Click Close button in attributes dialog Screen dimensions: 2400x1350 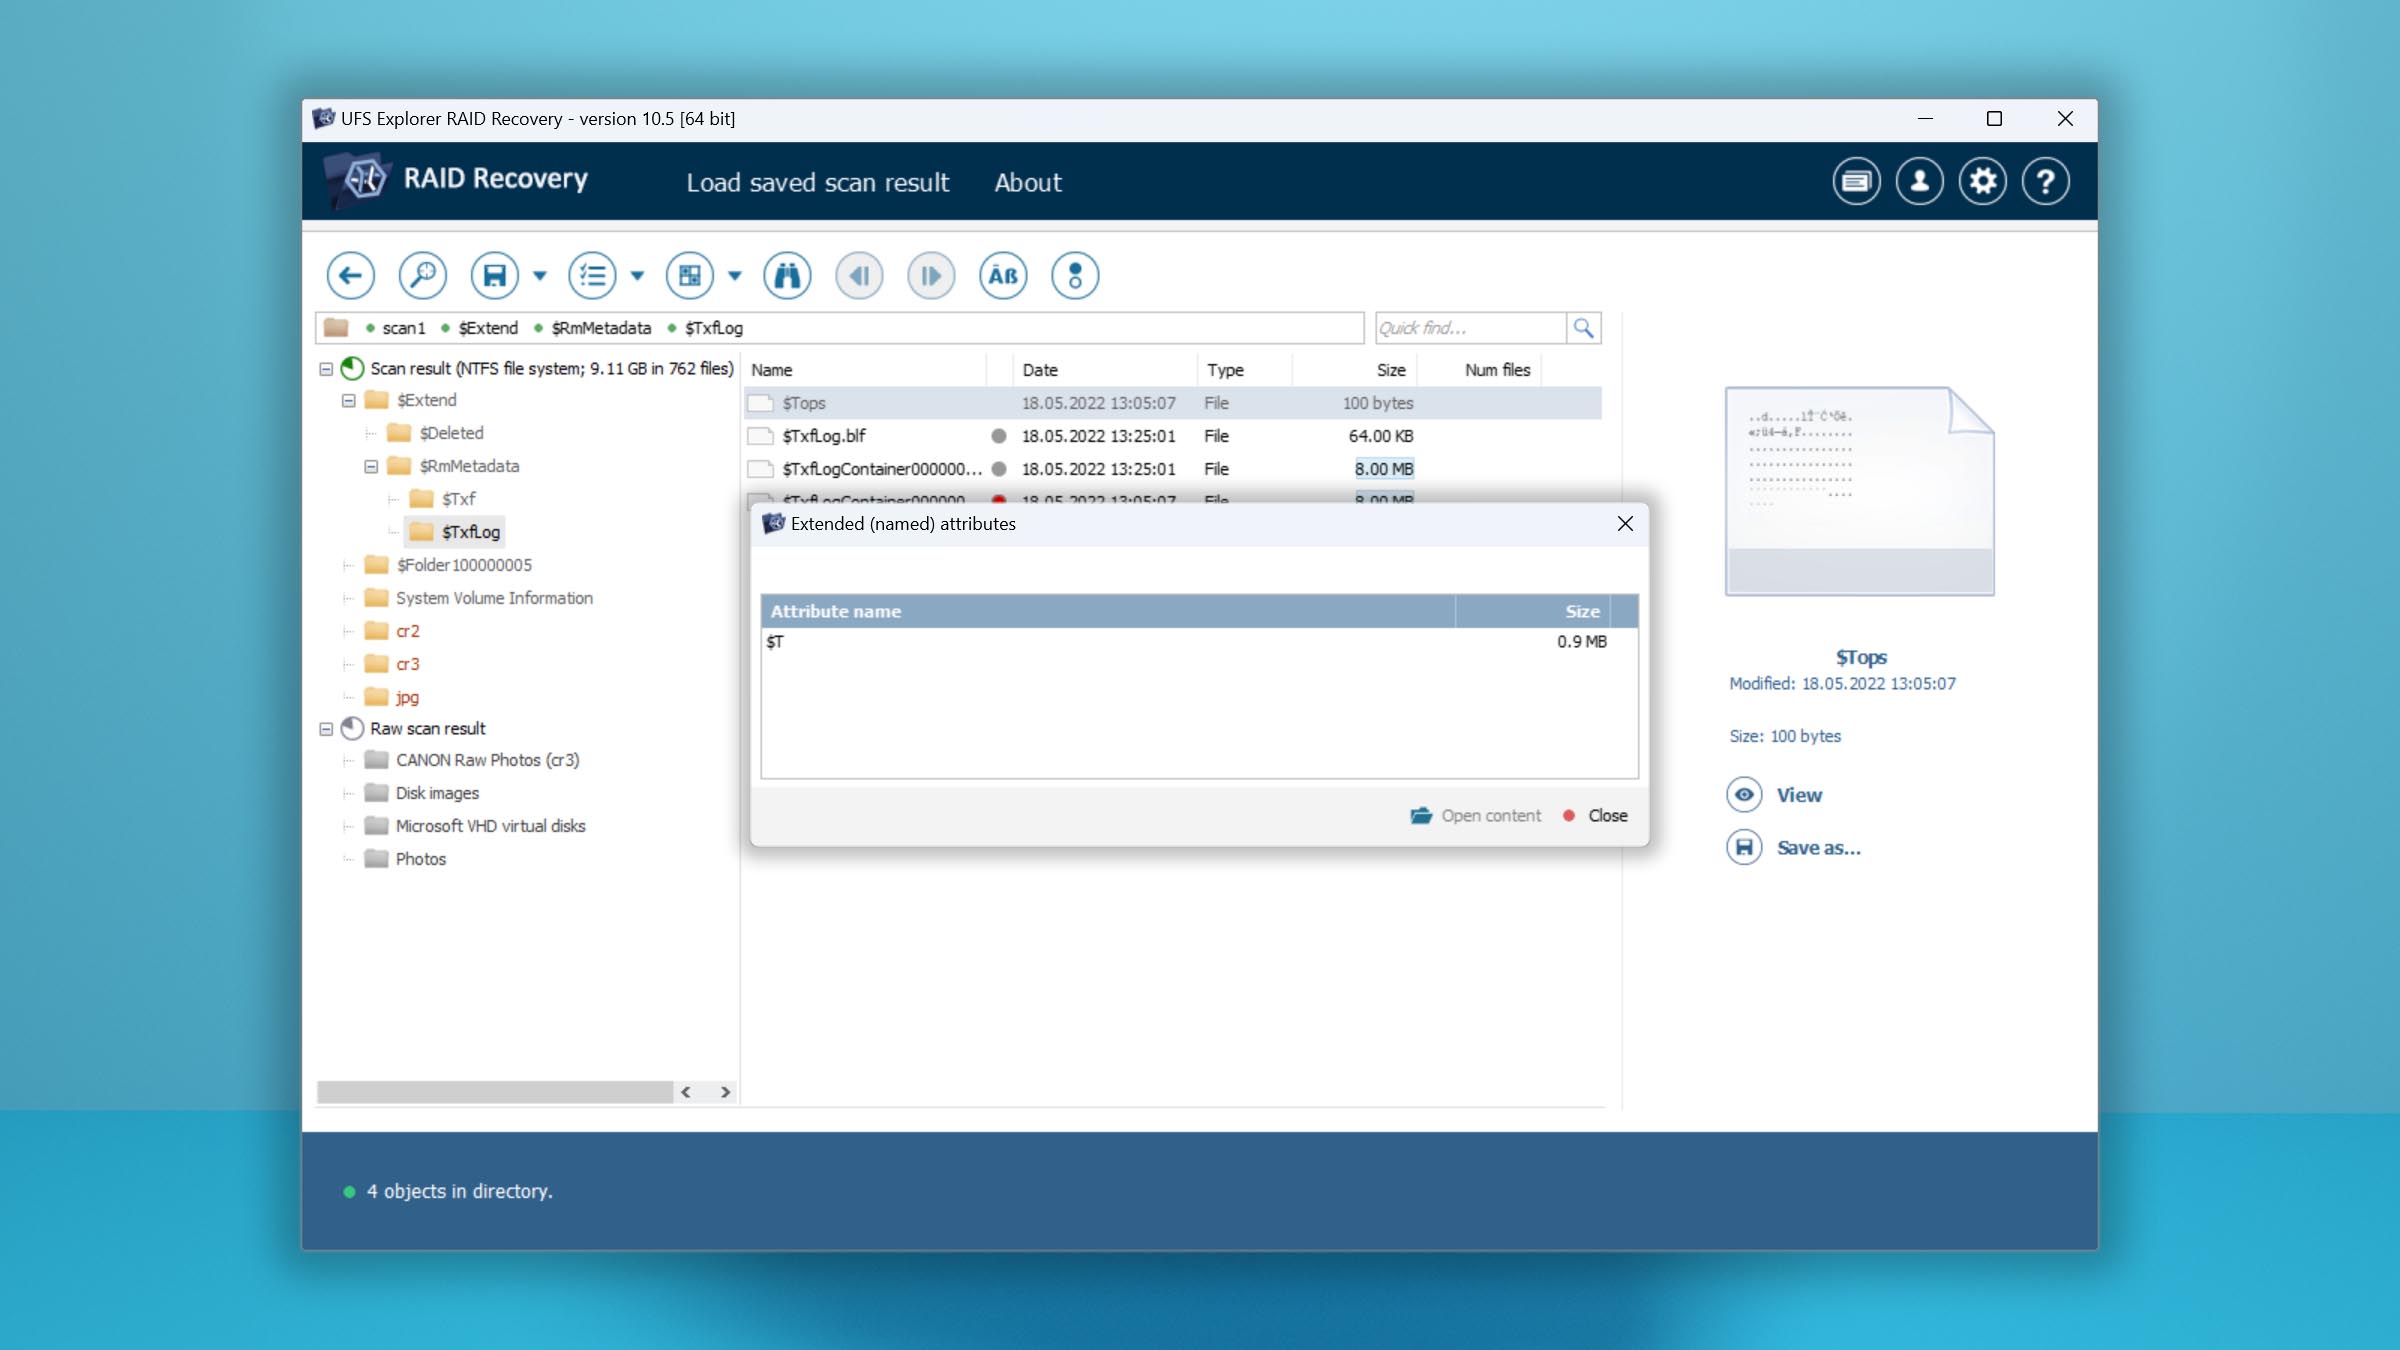1596,816
